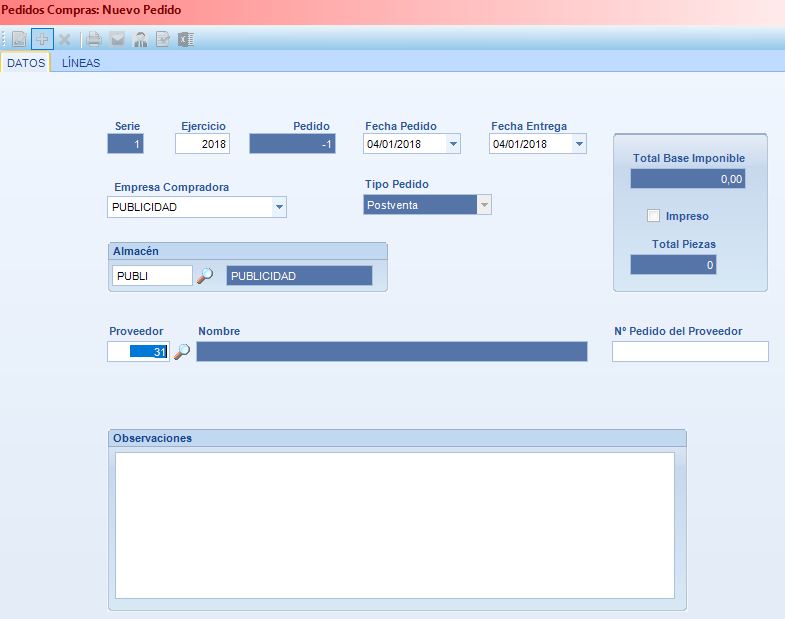Toggle the Impreso checkbox
This screenshot has height=619, width=785.
[x=654, y=216]
